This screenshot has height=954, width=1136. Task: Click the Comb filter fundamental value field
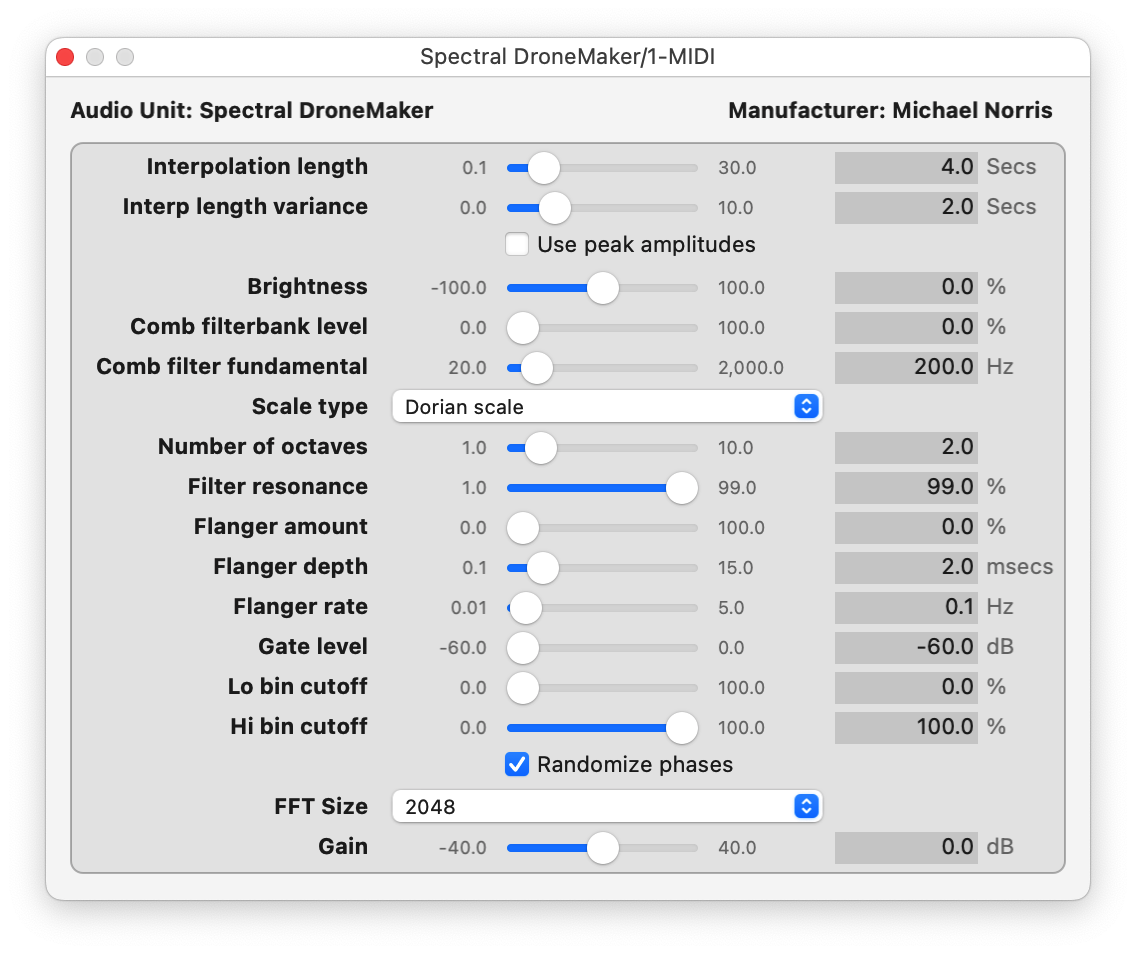point(906,367)
